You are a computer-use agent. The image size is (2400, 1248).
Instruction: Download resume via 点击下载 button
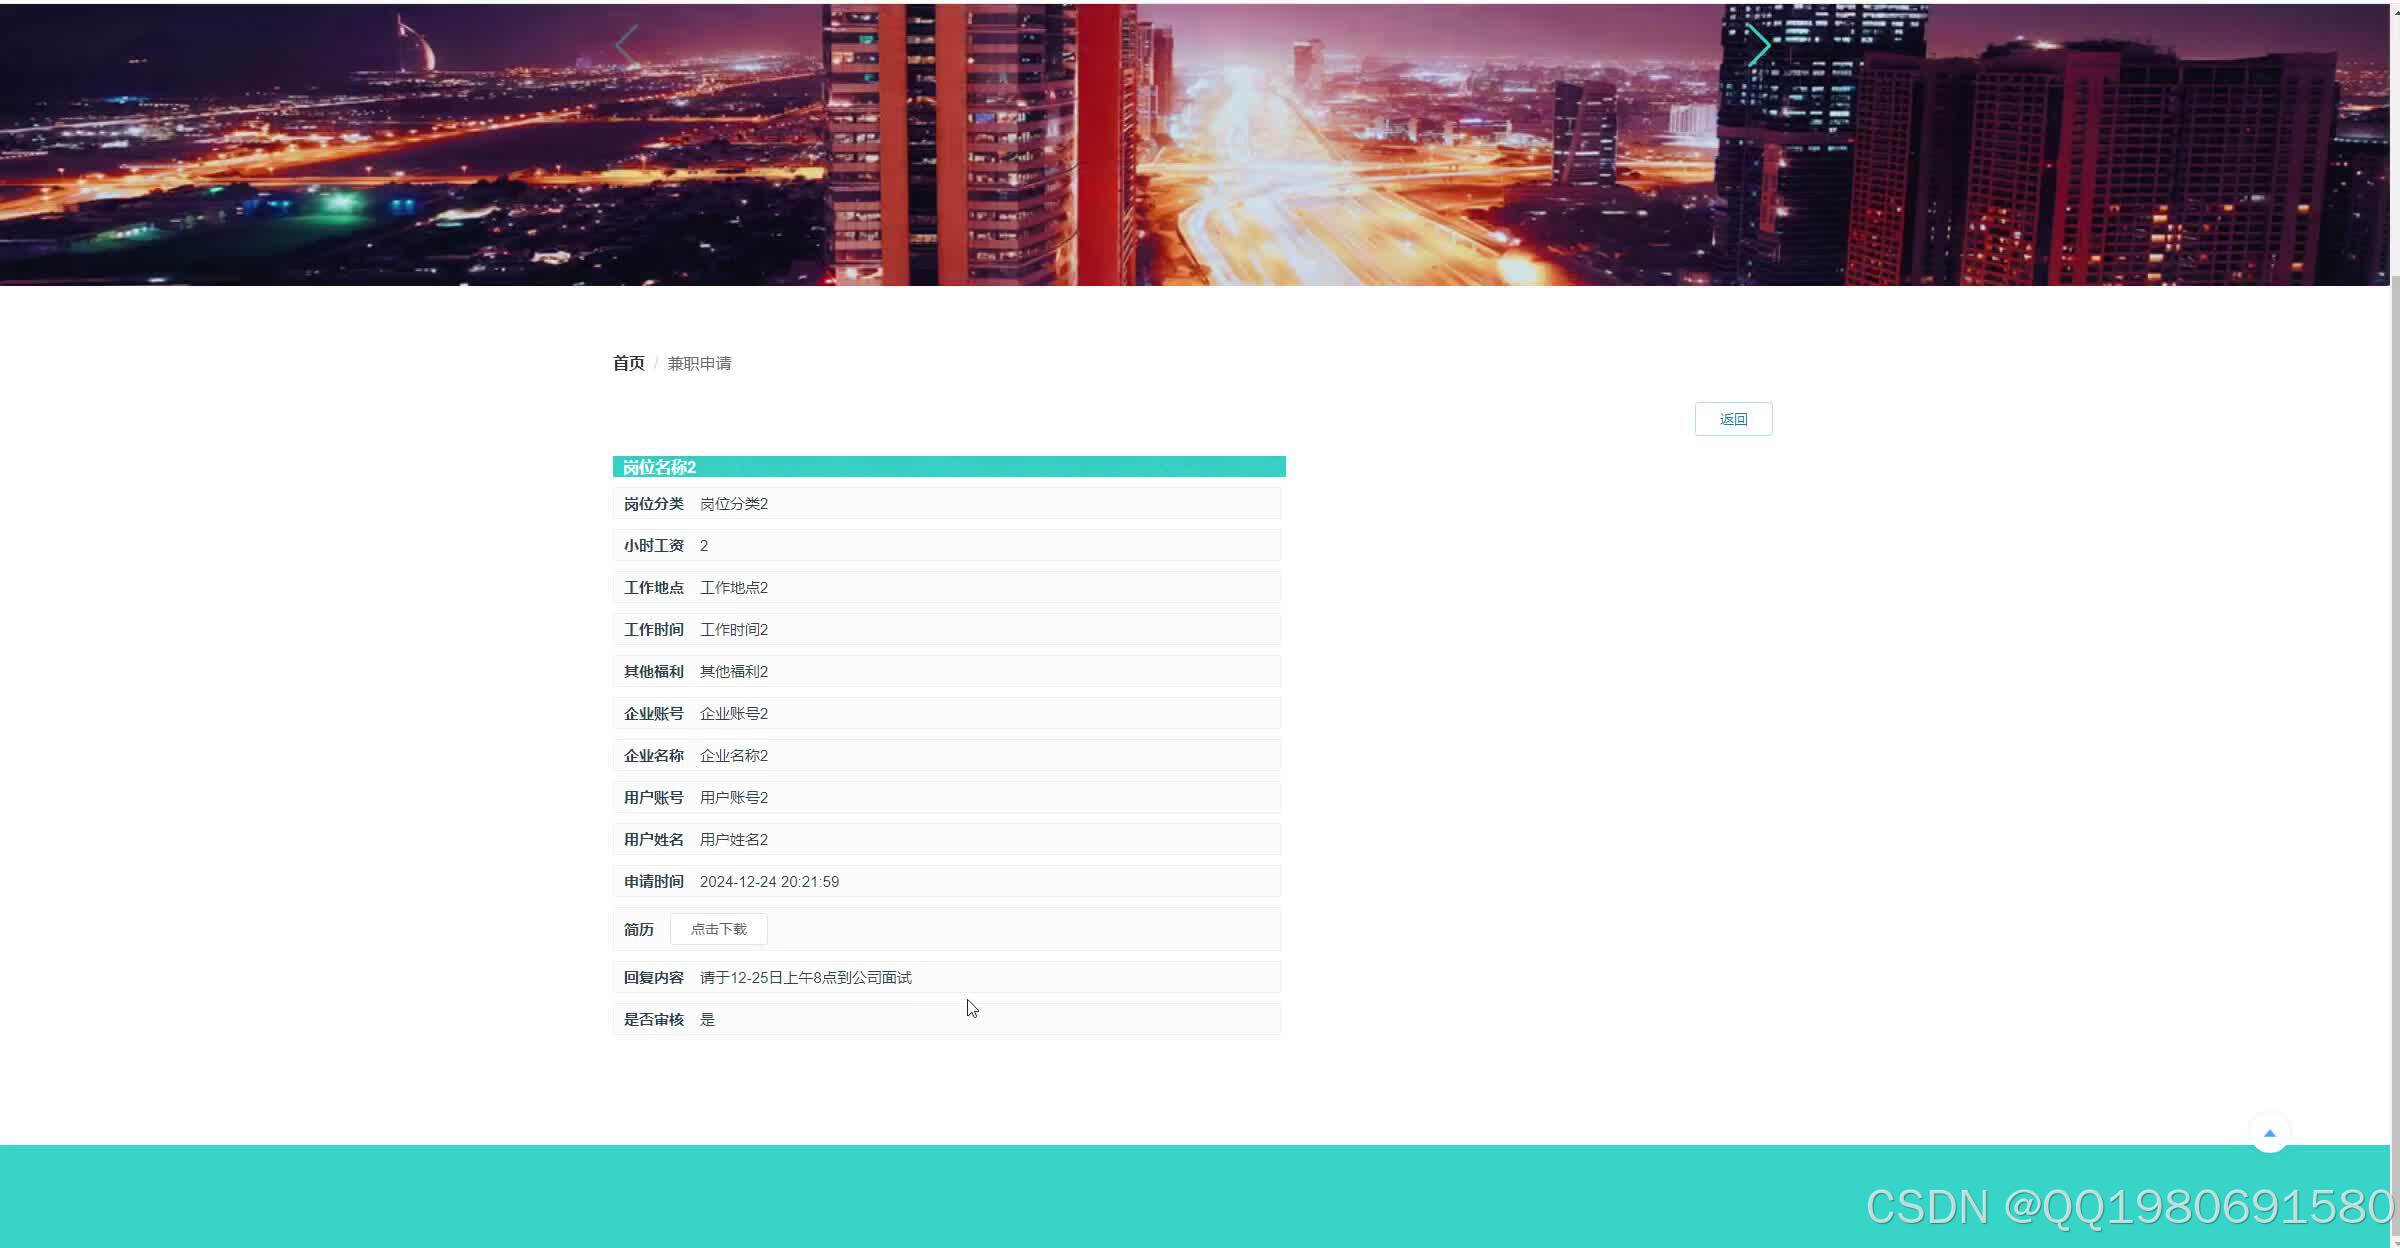[718, 929]
